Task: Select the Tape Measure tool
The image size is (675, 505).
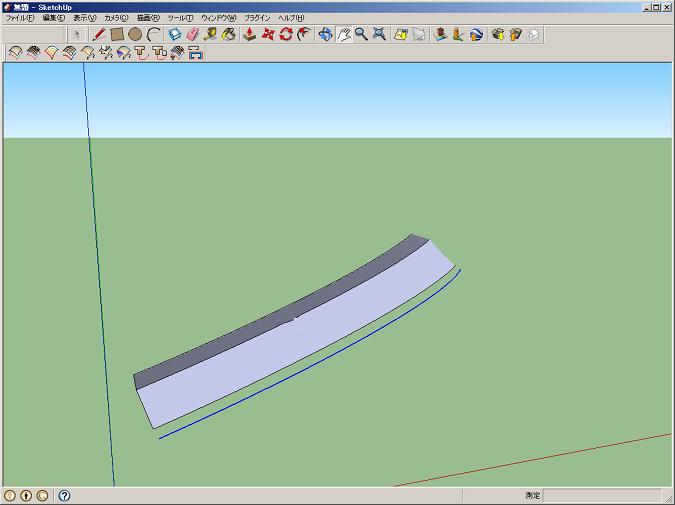Action: (x=211, y=34)
